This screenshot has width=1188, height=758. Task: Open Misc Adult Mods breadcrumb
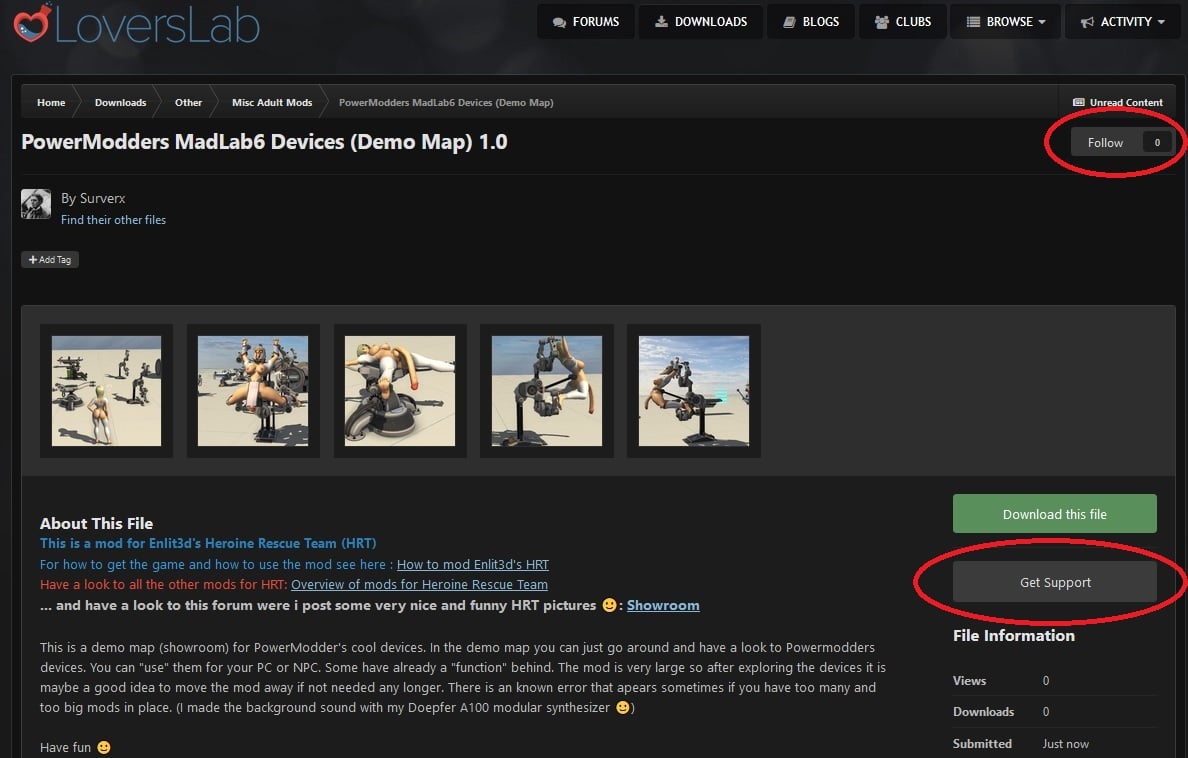[272, 102]
